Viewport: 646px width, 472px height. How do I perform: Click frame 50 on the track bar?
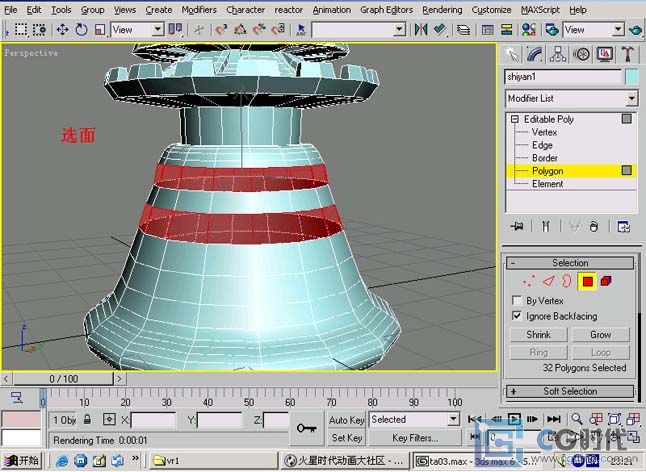point(249,402)
